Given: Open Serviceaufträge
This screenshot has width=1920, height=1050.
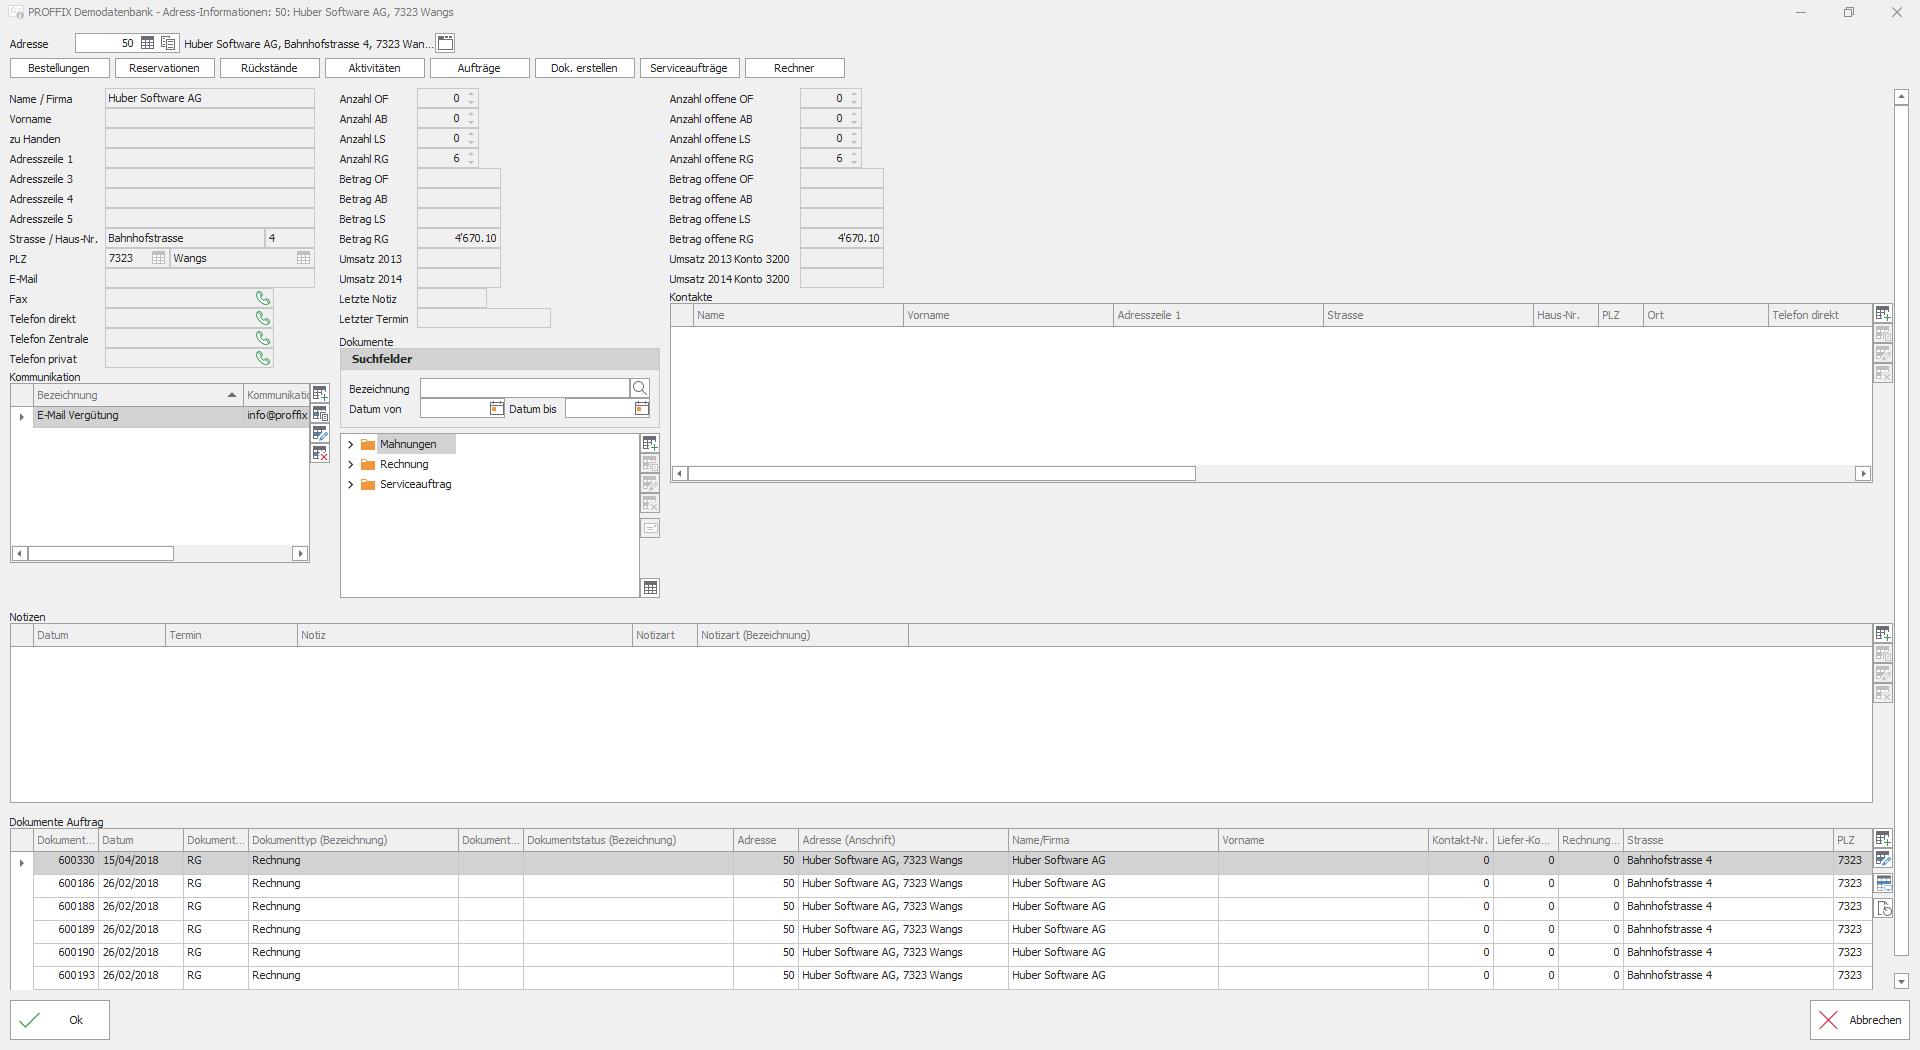Looking at the screenshot, I should (x=689, y=68).
